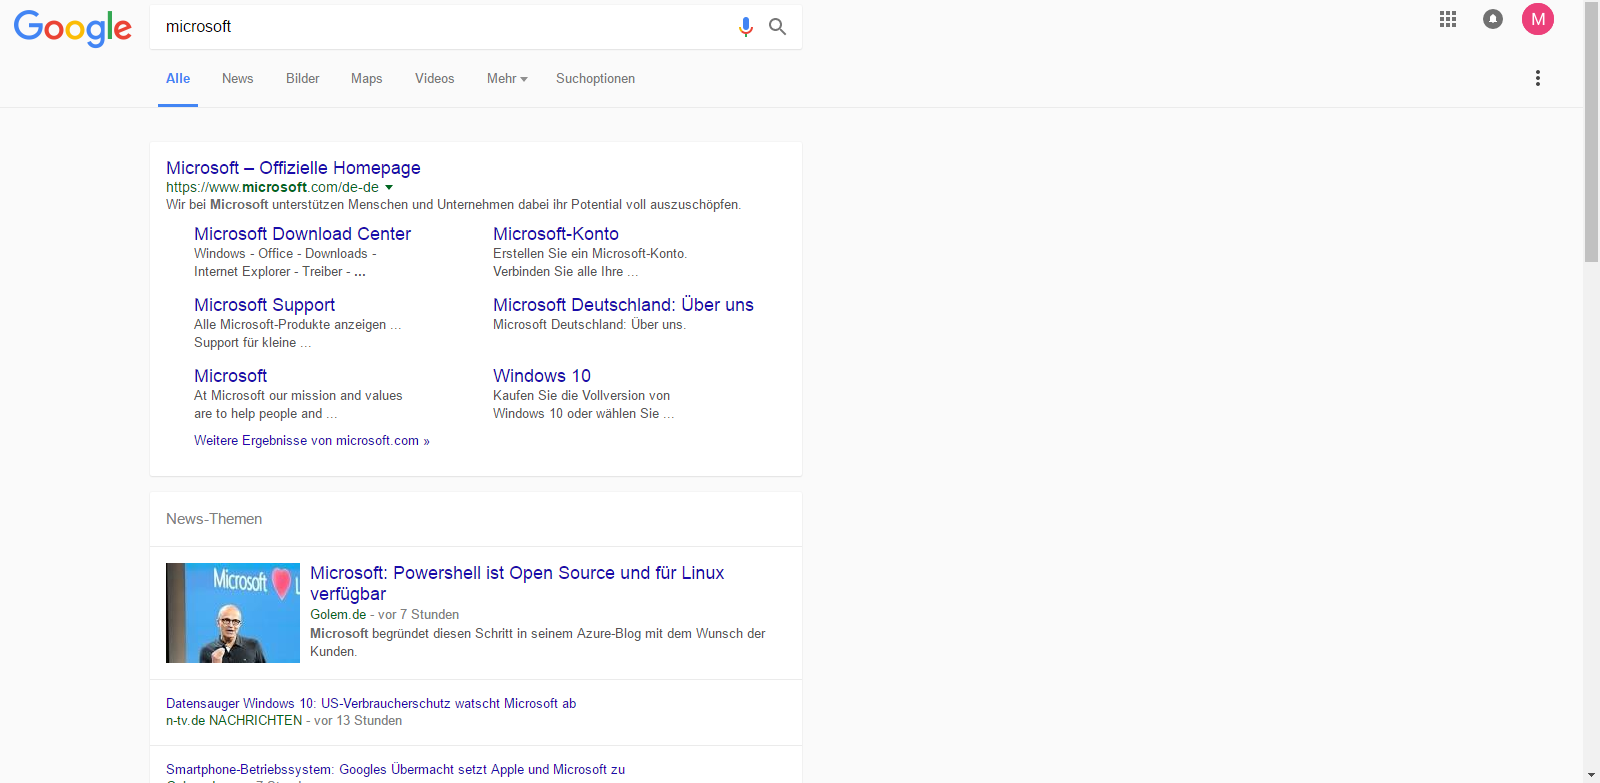Viewport: 1600px width, 783px height.
Task: Click the page's vertical scrollbar thumb
Action: pyautogui.click(x=1591, y=133)
